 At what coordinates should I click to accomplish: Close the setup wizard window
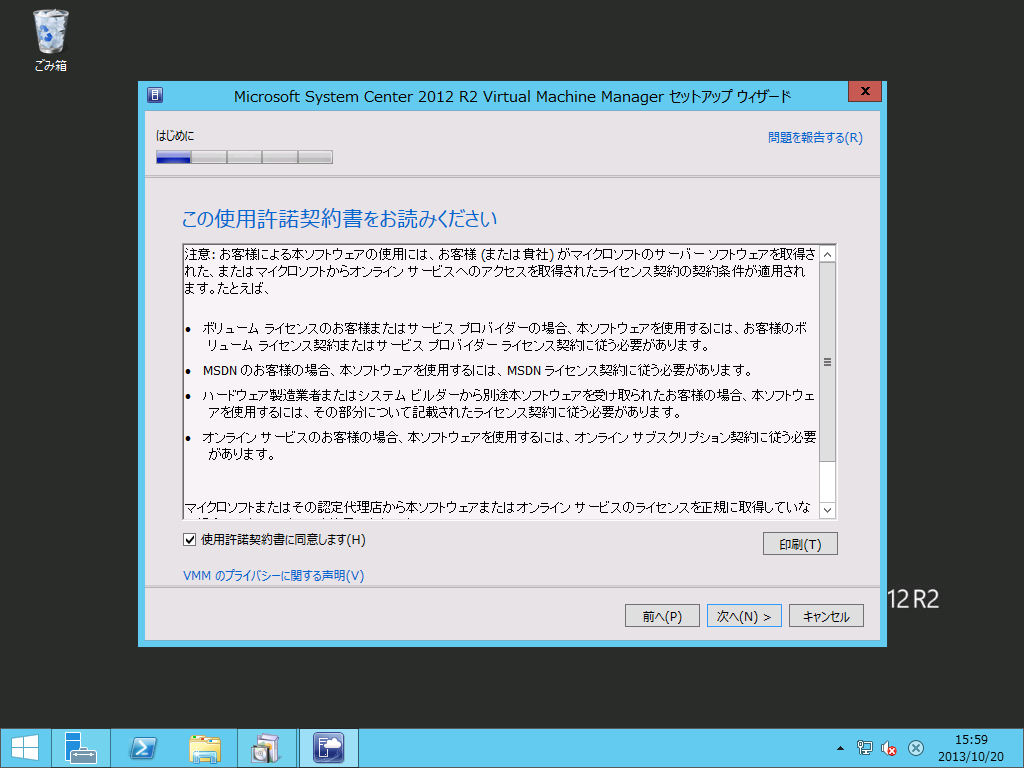865,91
